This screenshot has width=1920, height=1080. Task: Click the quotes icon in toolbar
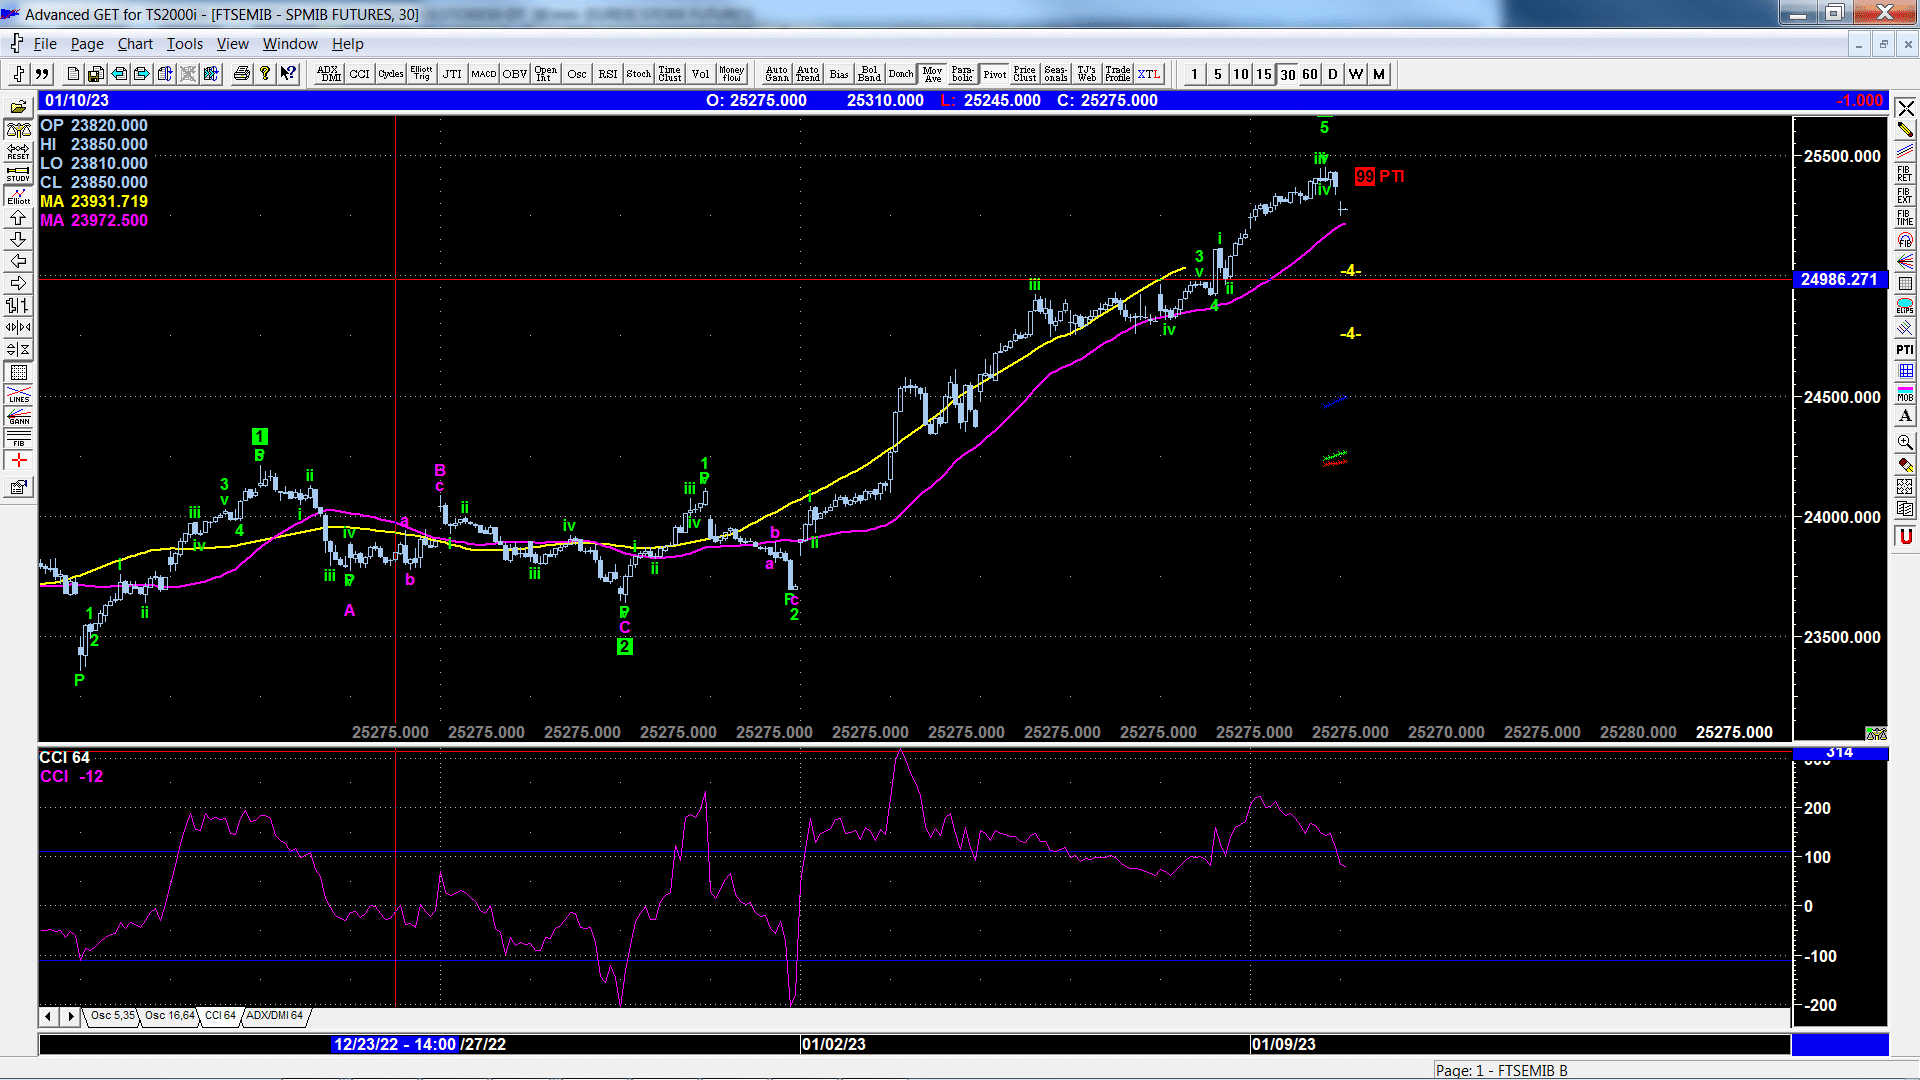(x=42, y=74)
